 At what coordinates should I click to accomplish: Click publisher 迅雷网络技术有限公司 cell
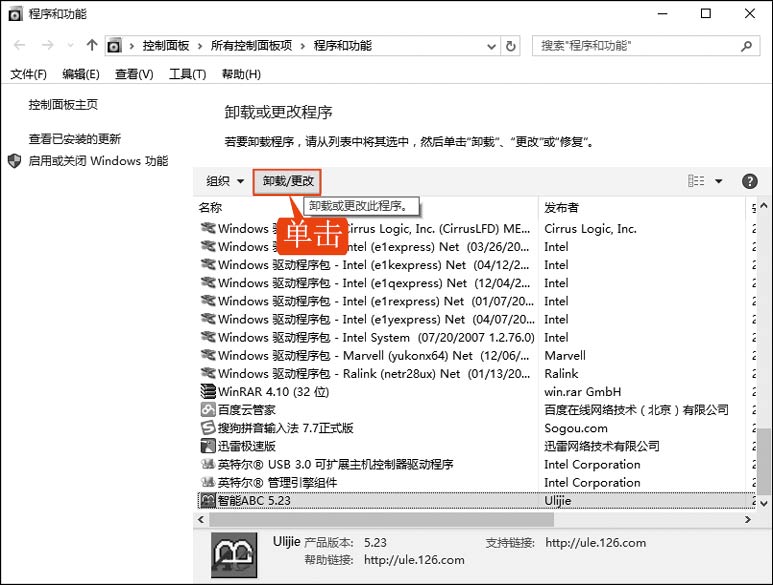[602, 446]
